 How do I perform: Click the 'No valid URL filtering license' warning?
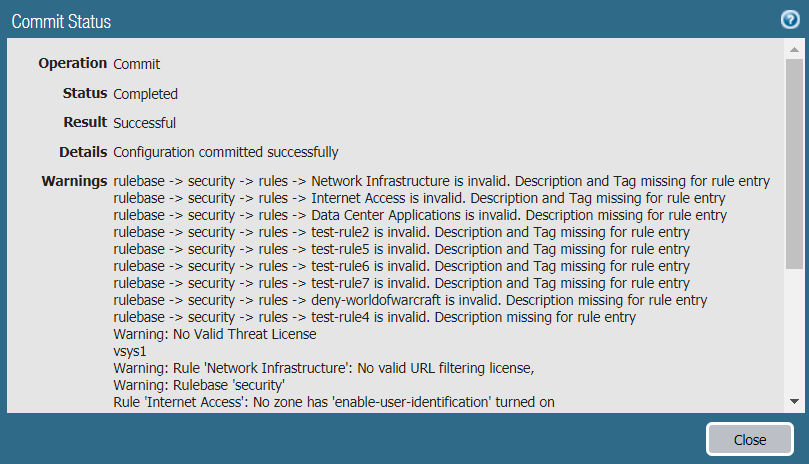(x=324, y=368)
